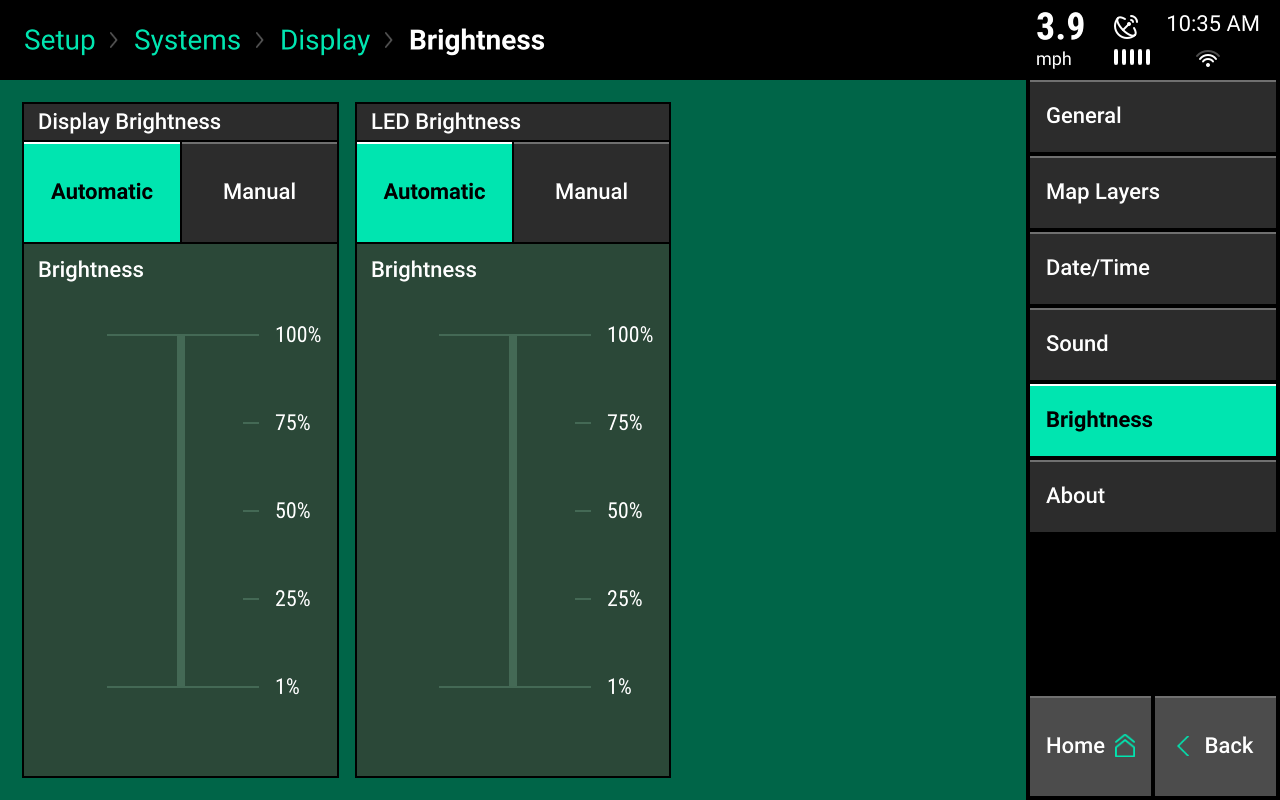Set LED Brightness to Automatic
The height and width of the screenshot is (800, 1280).
pyautogui.click(x=434, y=192)
